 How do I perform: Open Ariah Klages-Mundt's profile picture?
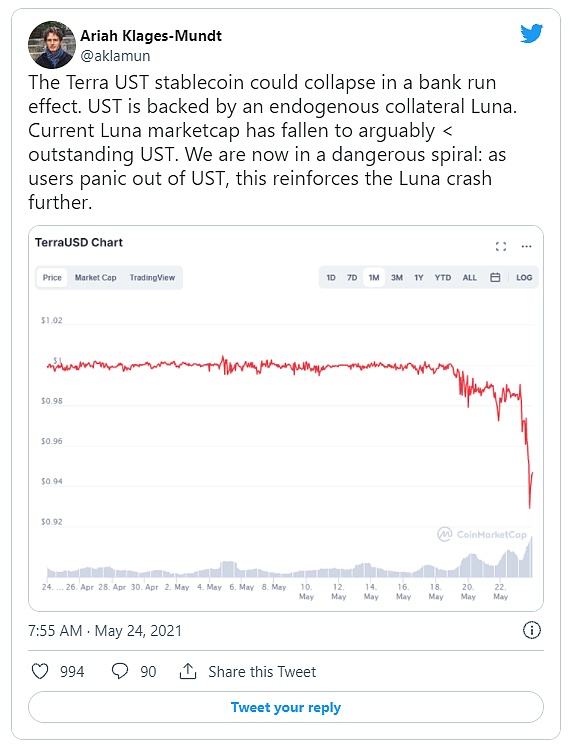click(52, 45)
